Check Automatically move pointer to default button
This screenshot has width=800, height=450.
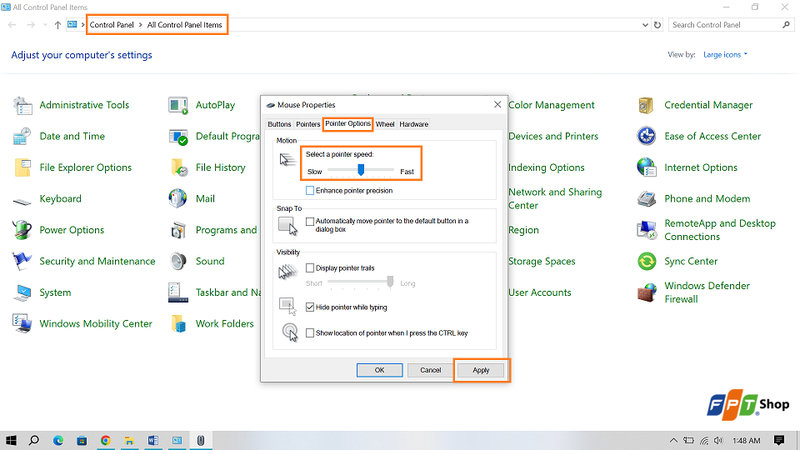(x=310, y=221)
